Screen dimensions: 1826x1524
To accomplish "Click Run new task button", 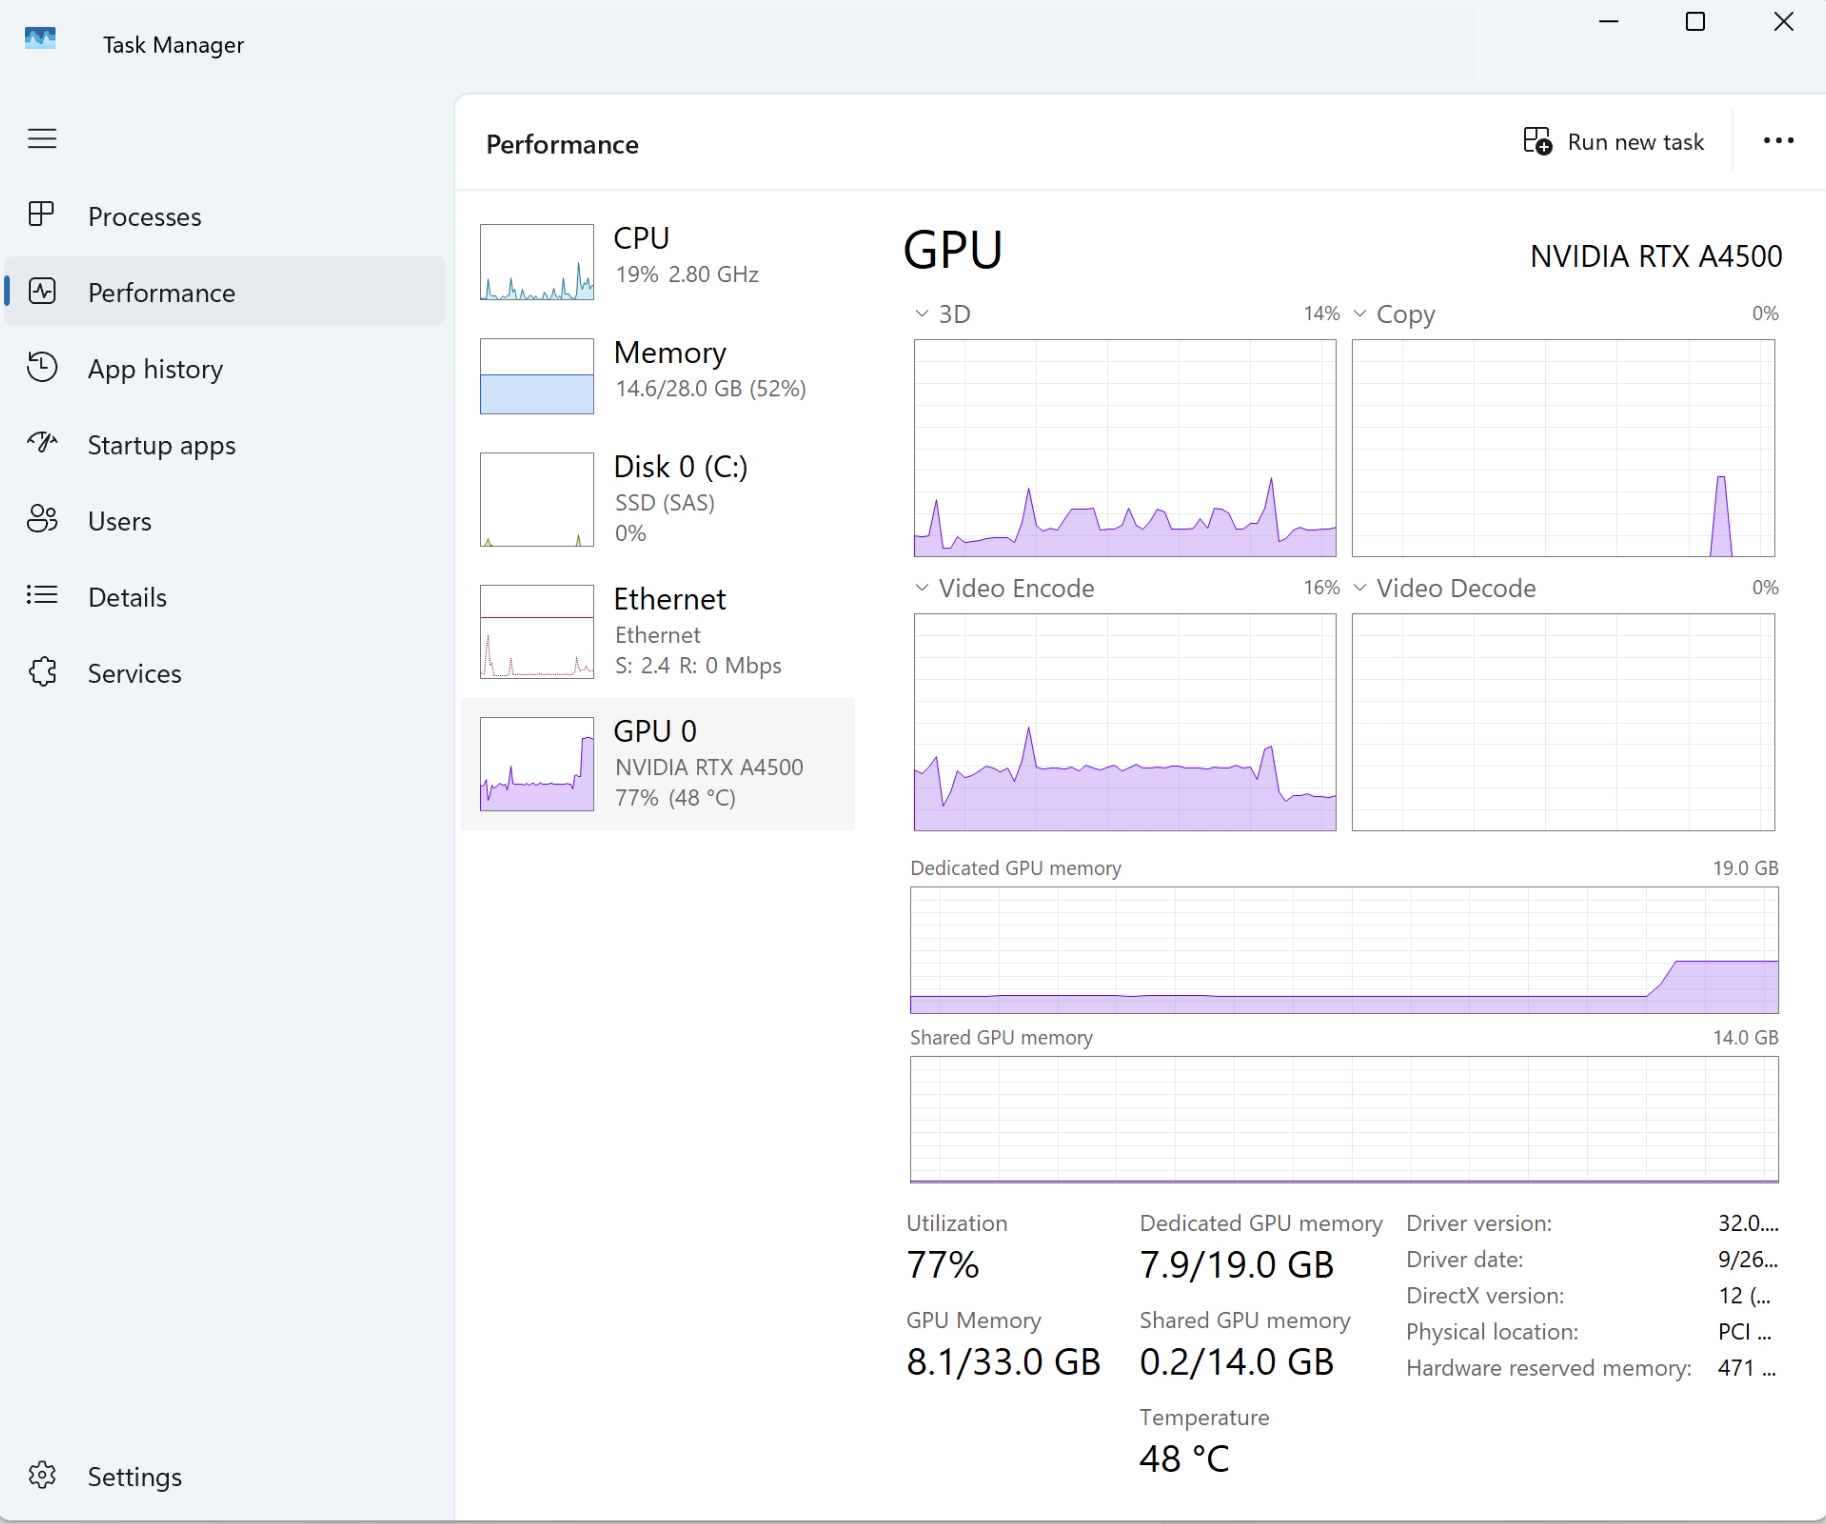I will point(1613,142).
